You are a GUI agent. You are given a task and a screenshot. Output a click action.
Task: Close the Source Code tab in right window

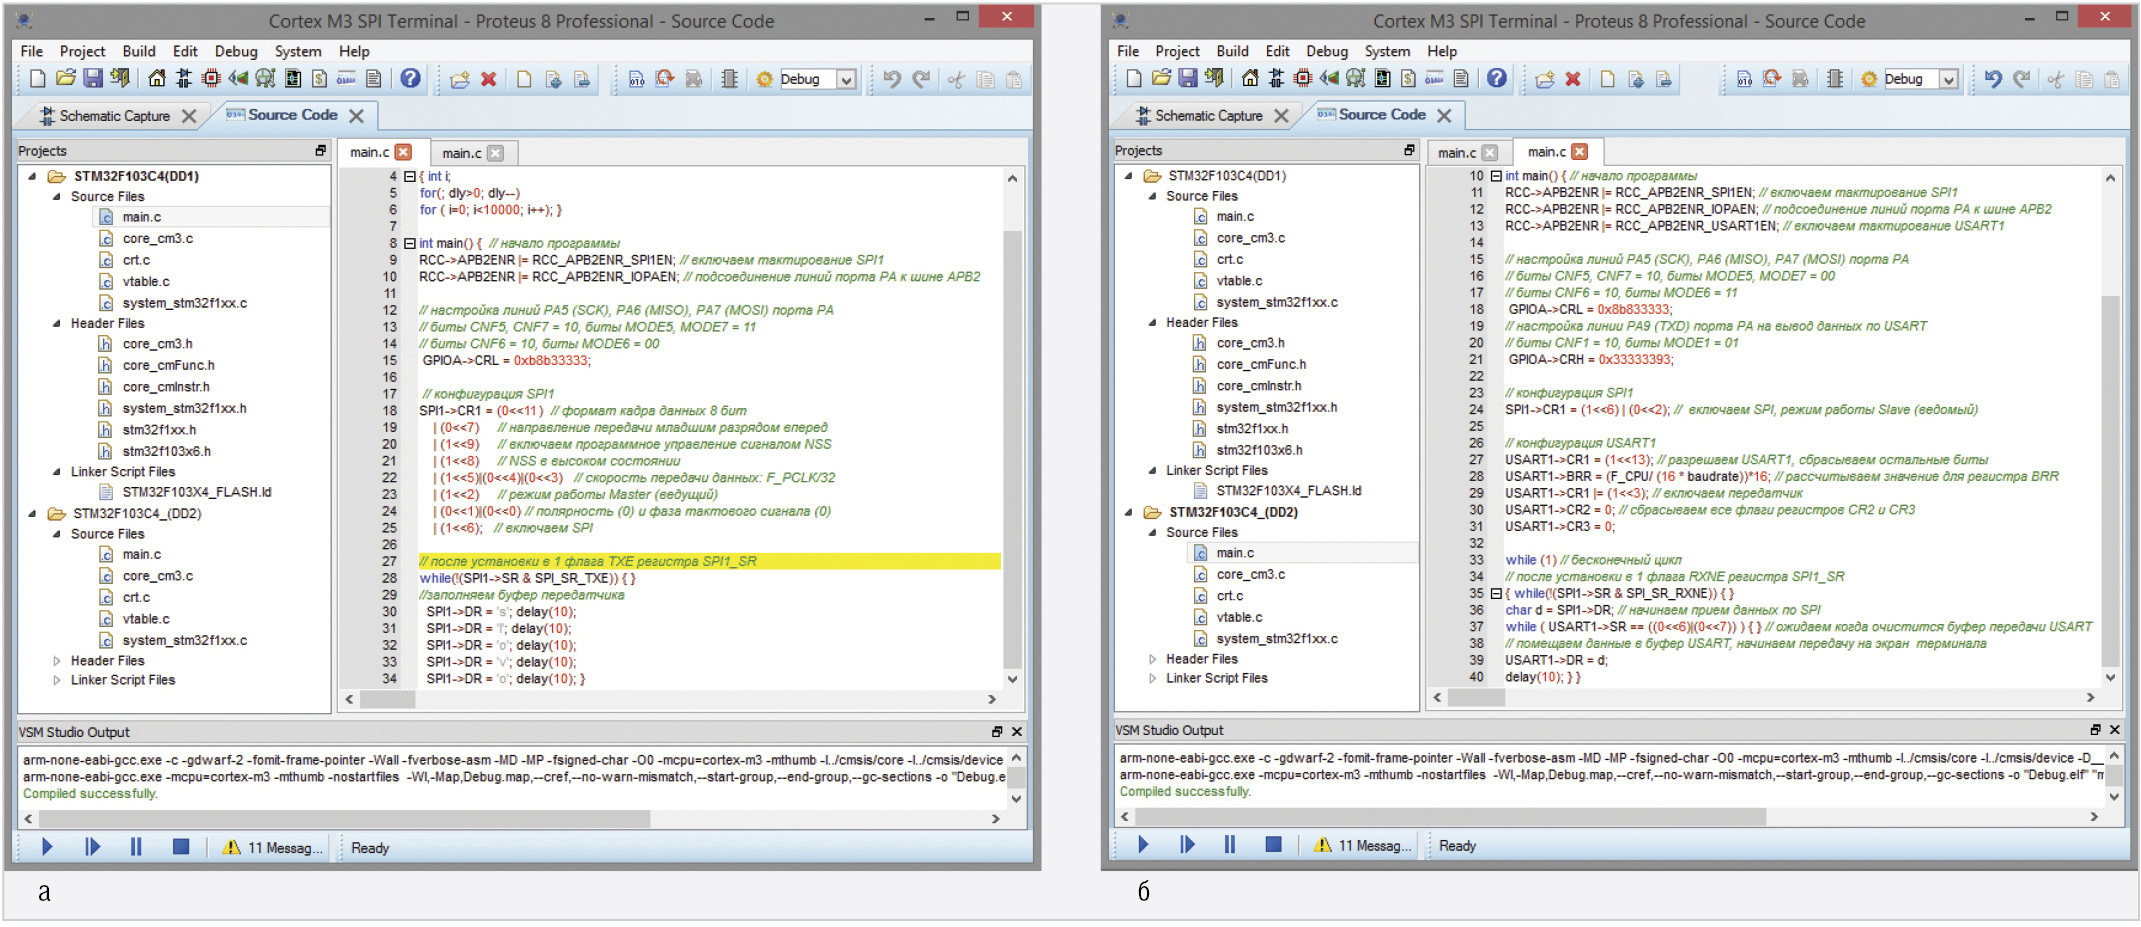[1444, 116]
